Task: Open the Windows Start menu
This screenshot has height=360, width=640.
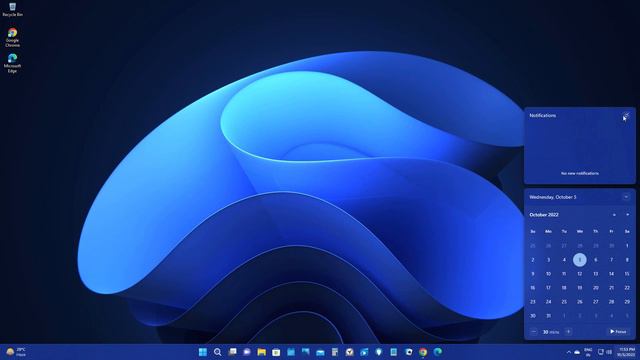Action: coord(202,352)
